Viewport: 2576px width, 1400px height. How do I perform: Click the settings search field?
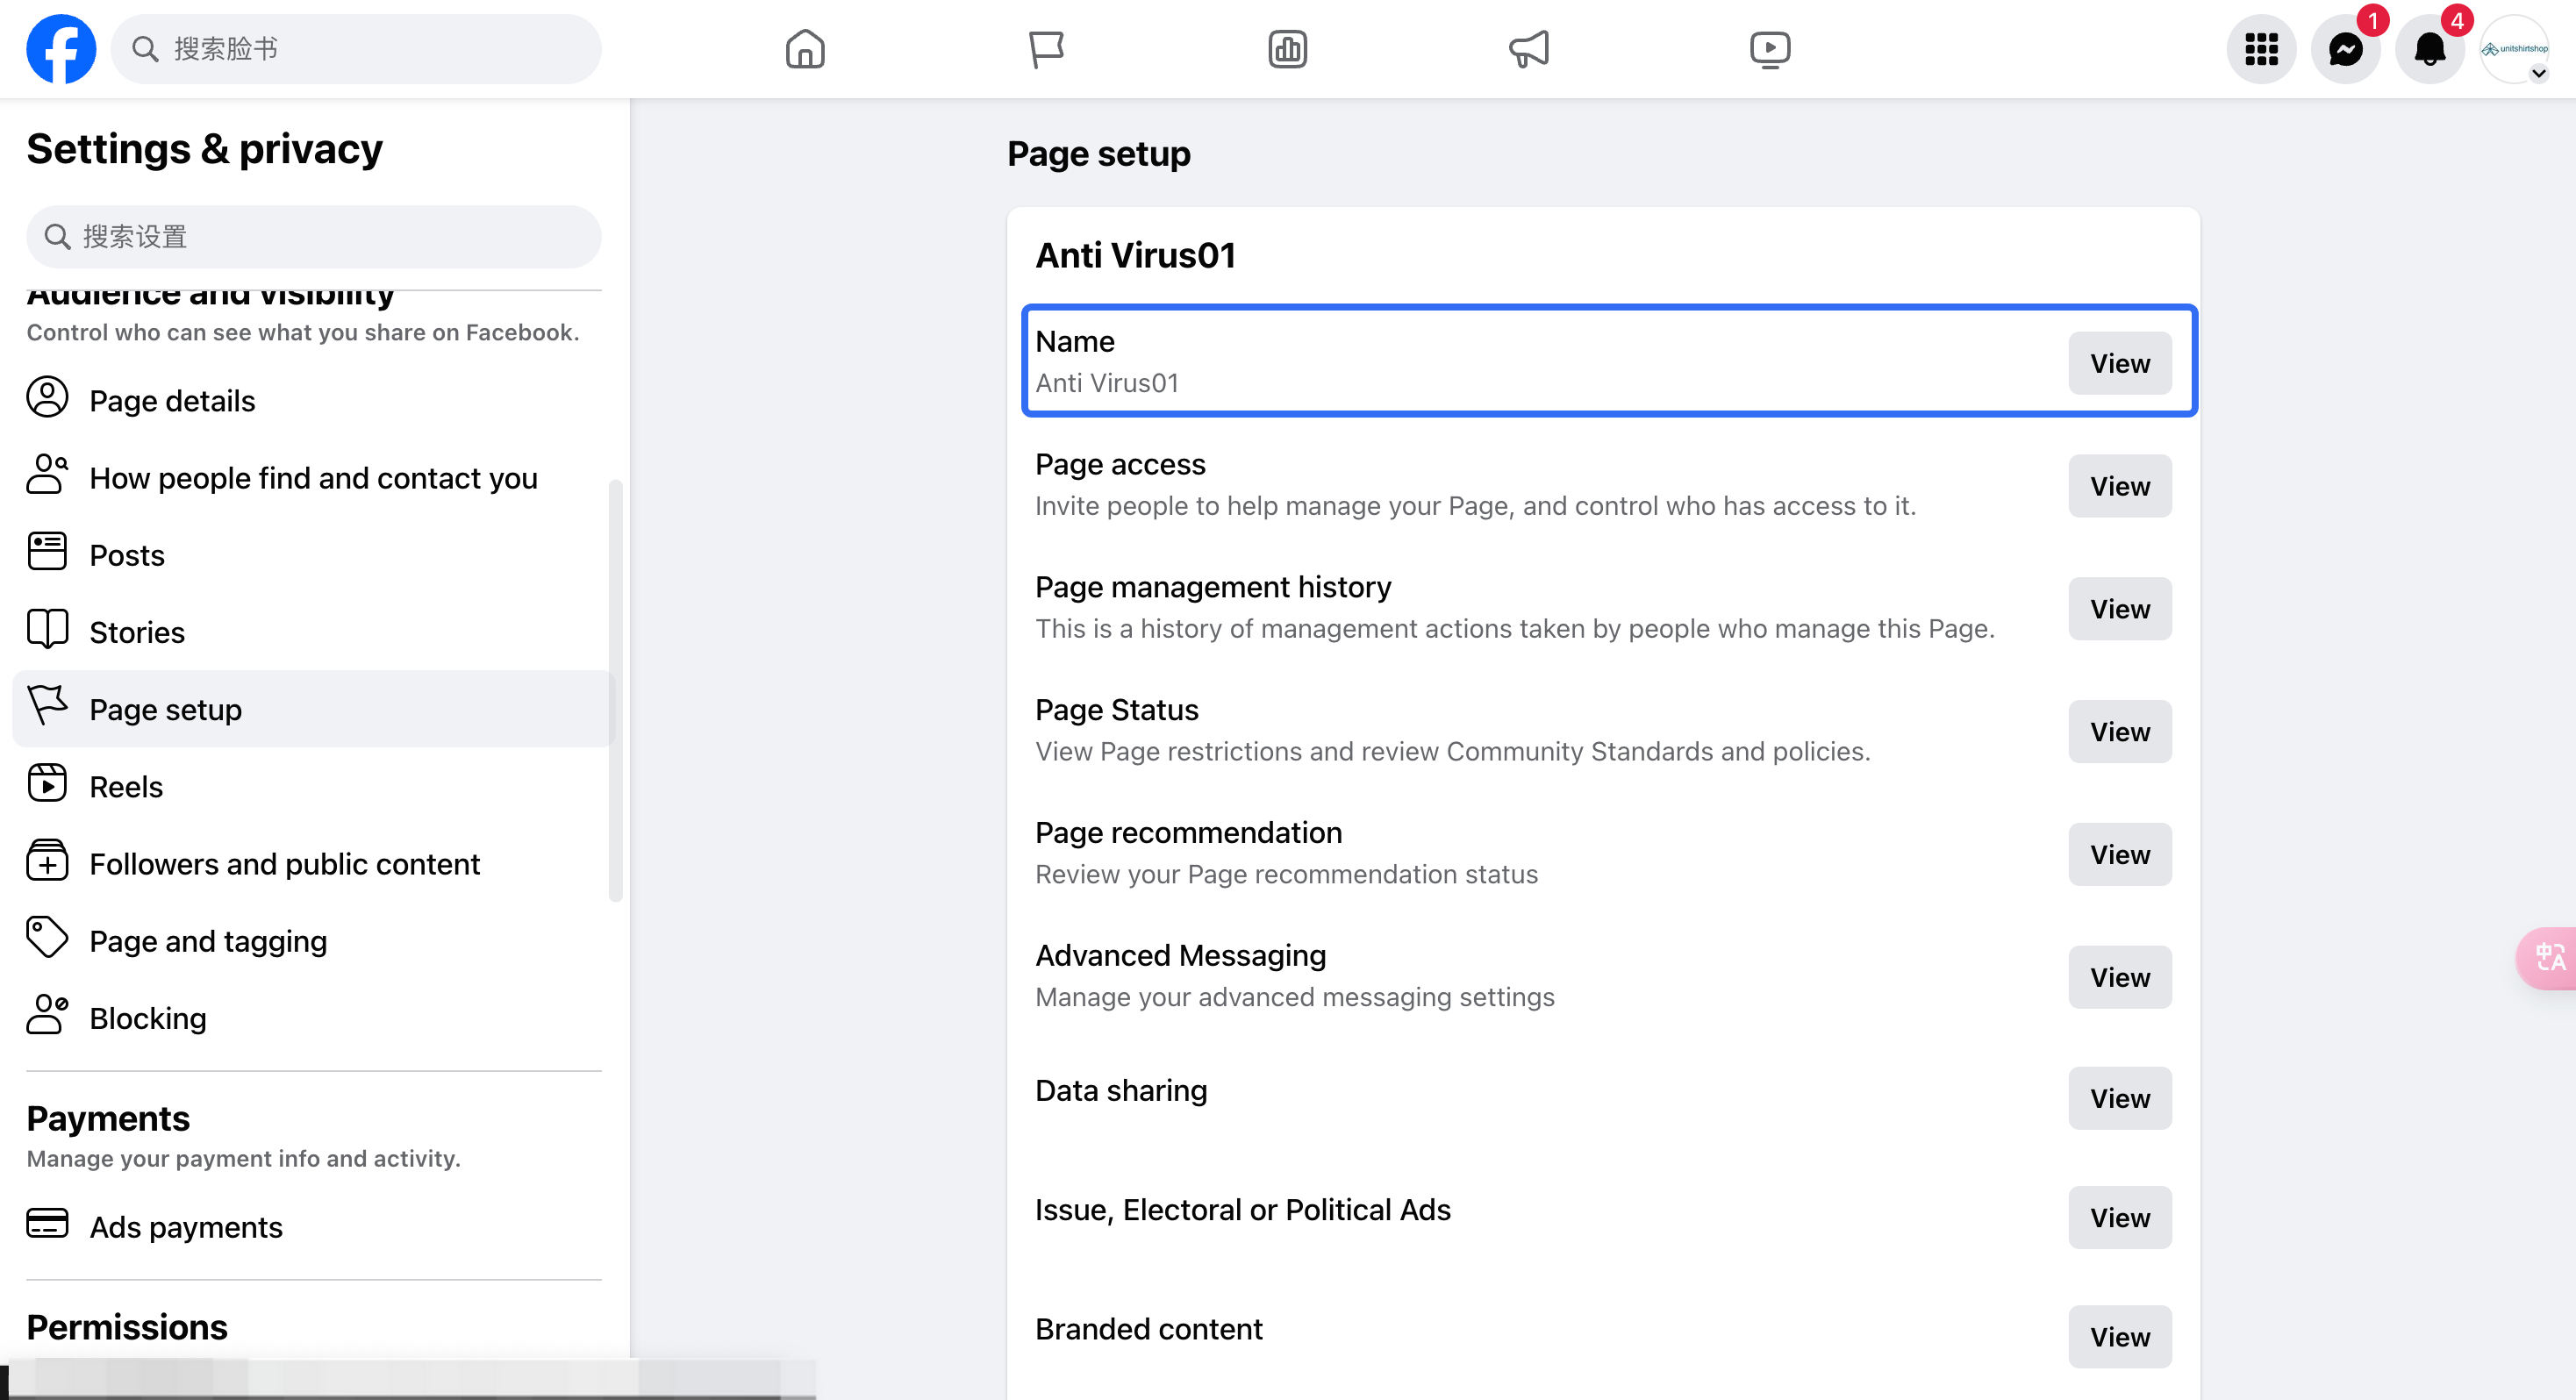314,237
